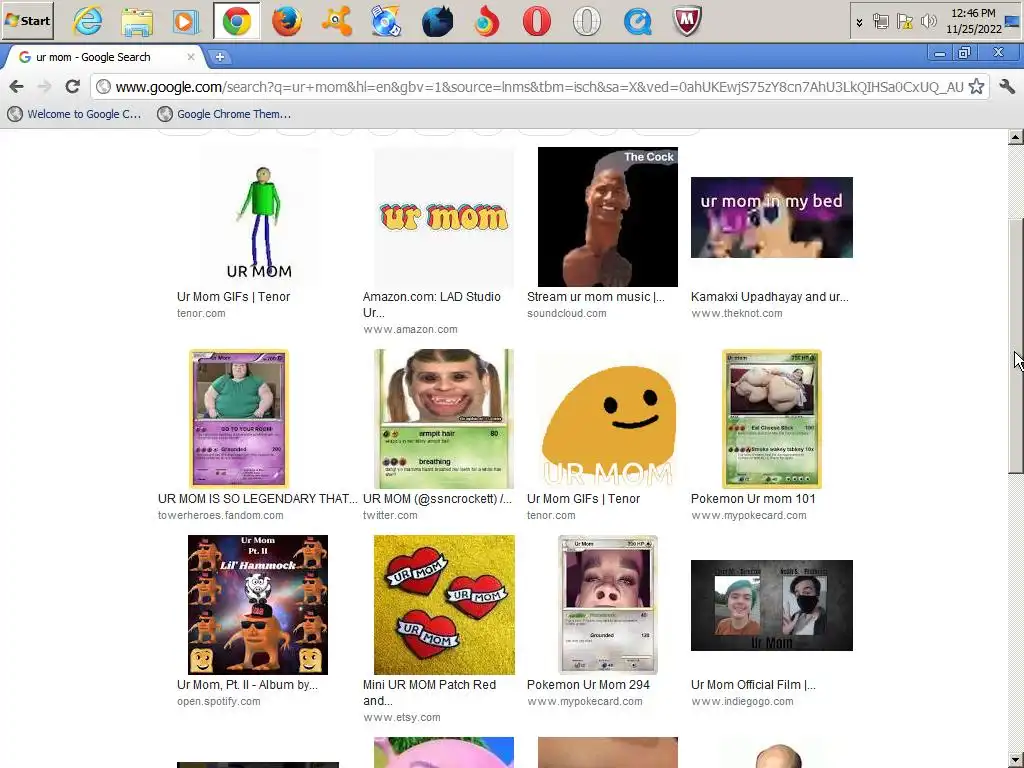Open 'Ur Mom GIFs | Tenor' link under Baldi
1024x768 pixels.
(x=233, y=296)
